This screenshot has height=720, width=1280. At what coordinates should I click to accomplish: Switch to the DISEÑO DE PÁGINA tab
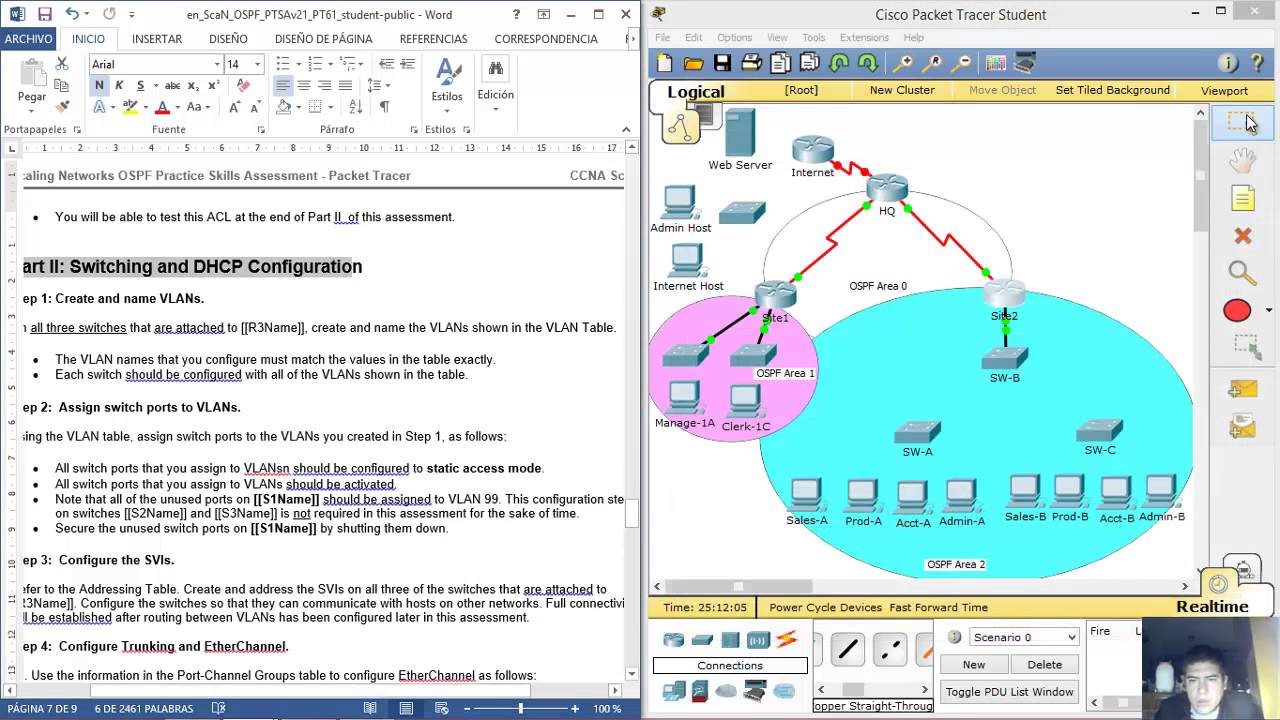(323, 39)
